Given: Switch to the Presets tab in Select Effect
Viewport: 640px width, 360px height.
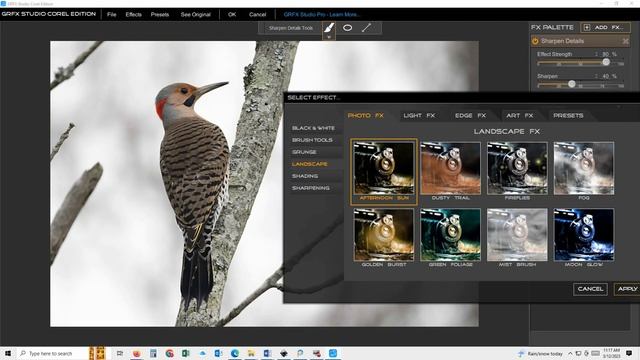Looking at the screenshot, I should click(568, 116).
